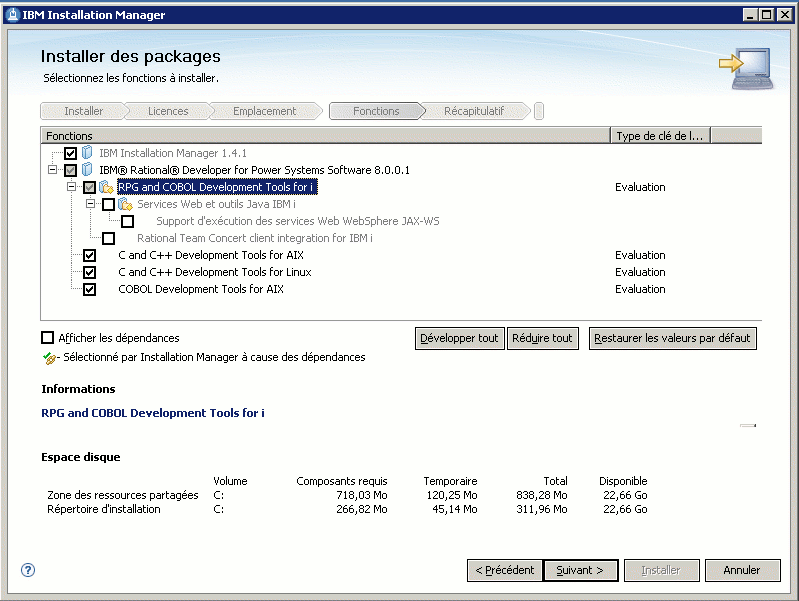This screenshot has width=799, height=601.
Task: Go to the Licences wizard step
Action: [x=168, y=111]
